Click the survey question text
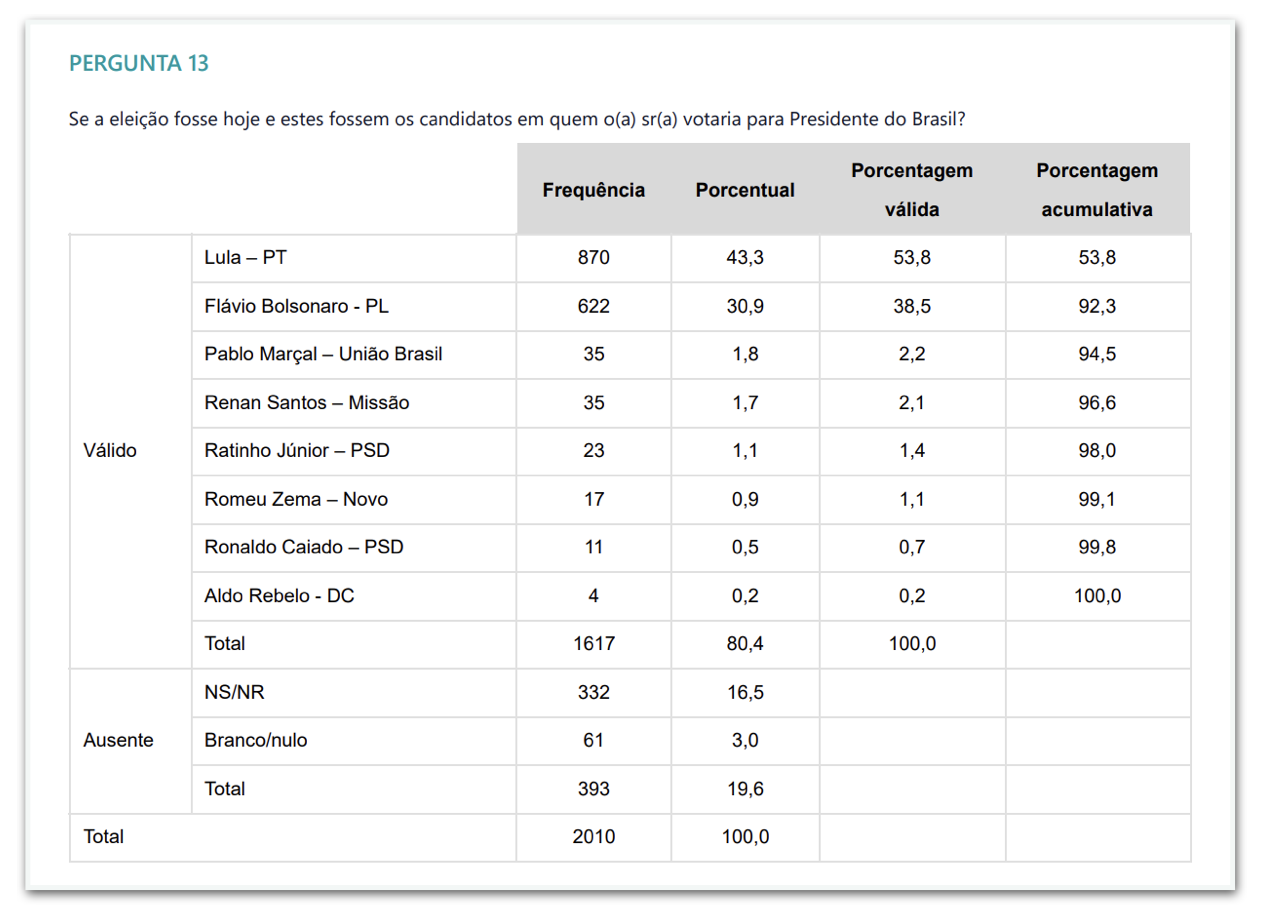The height and width of the screenshot is (916, 1262). pos(517,119)
